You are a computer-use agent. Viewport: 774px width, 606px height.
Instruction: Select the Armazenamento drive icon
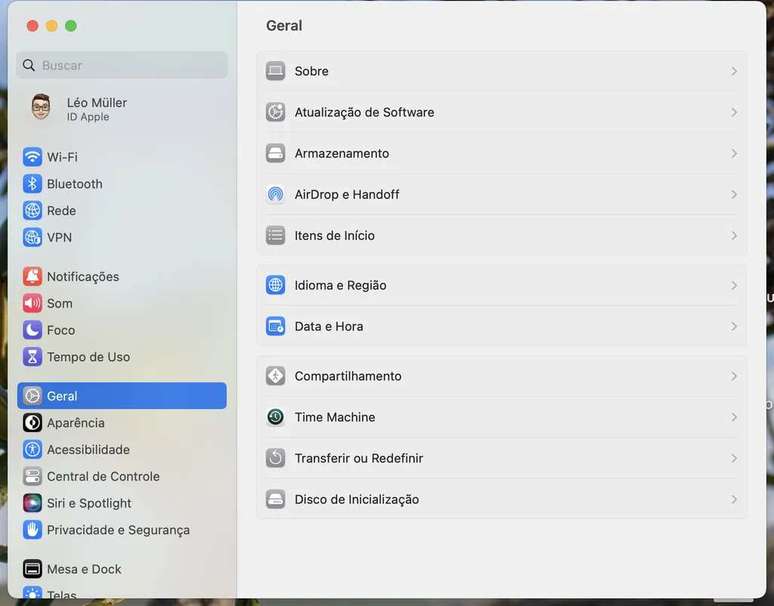[x=275, y=153]
